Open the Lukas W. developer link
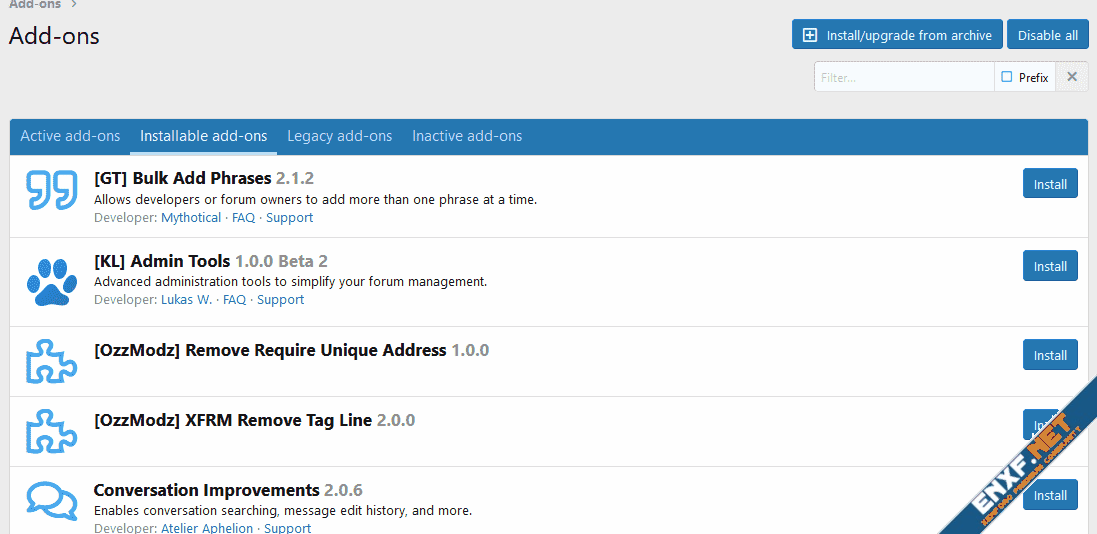This screenshot has width=1097, height=534. click(186, 299)
